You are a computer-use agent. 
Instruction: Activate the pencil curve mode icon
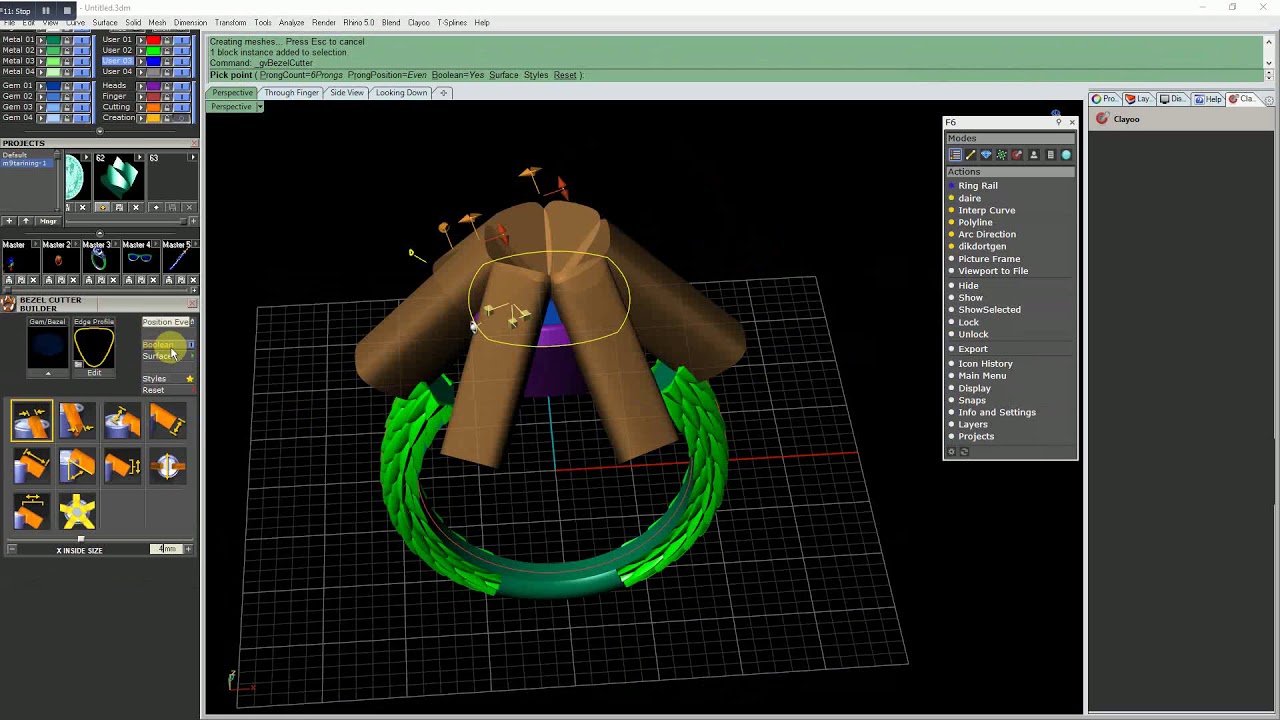pos(970,155)
